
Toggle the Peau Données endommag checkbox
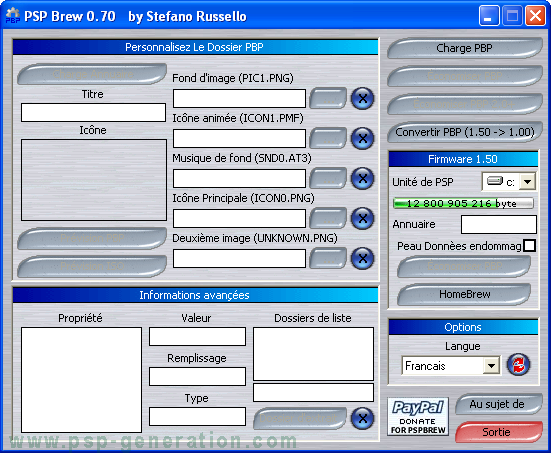pyautogui.click(x=529, y=246)
